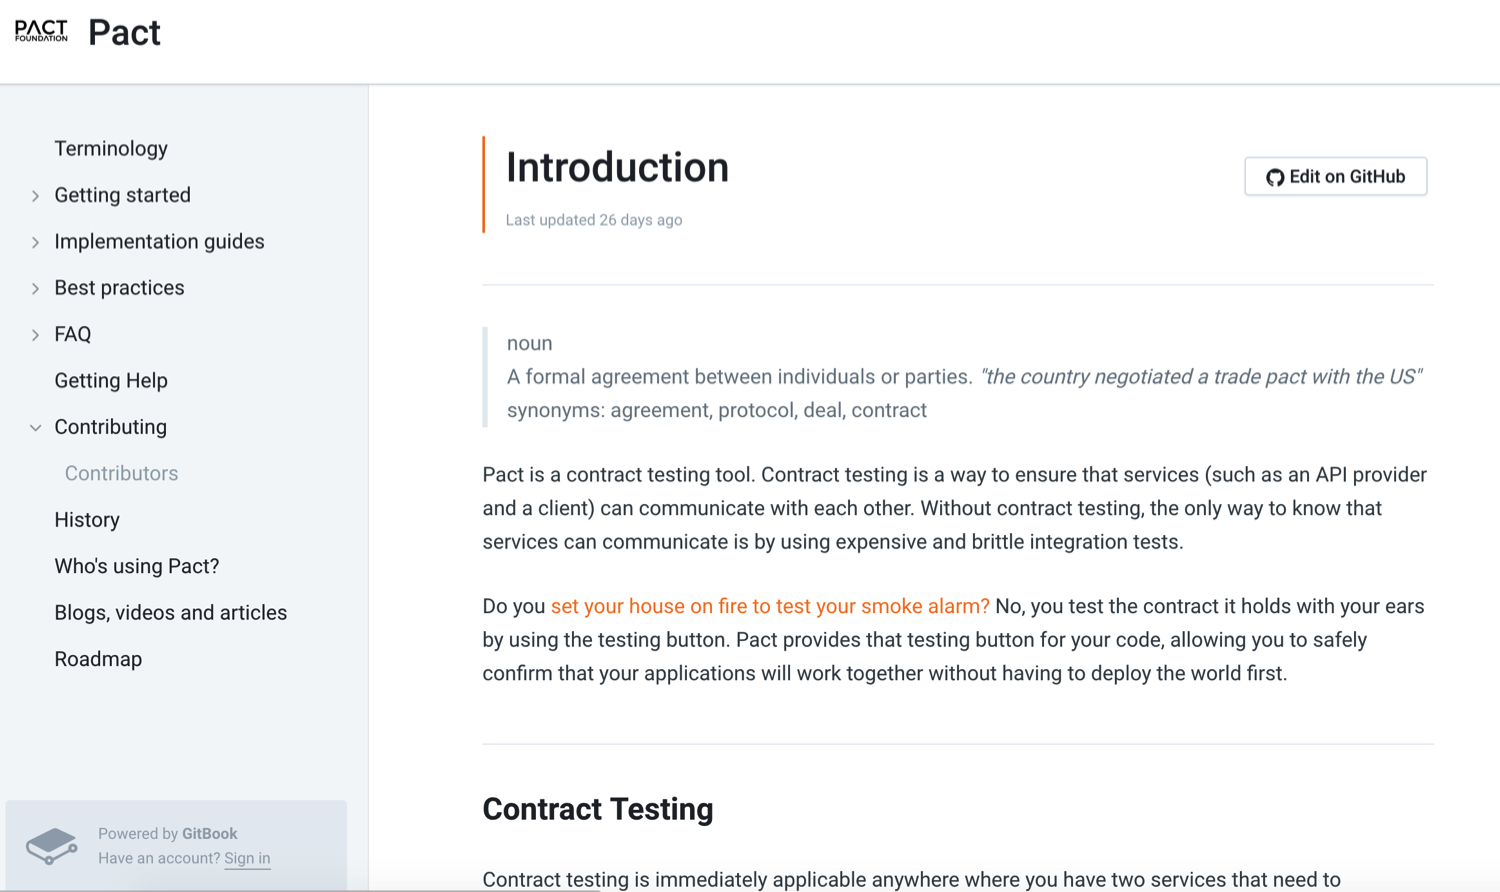Open the Terminology page

(111, 149)
